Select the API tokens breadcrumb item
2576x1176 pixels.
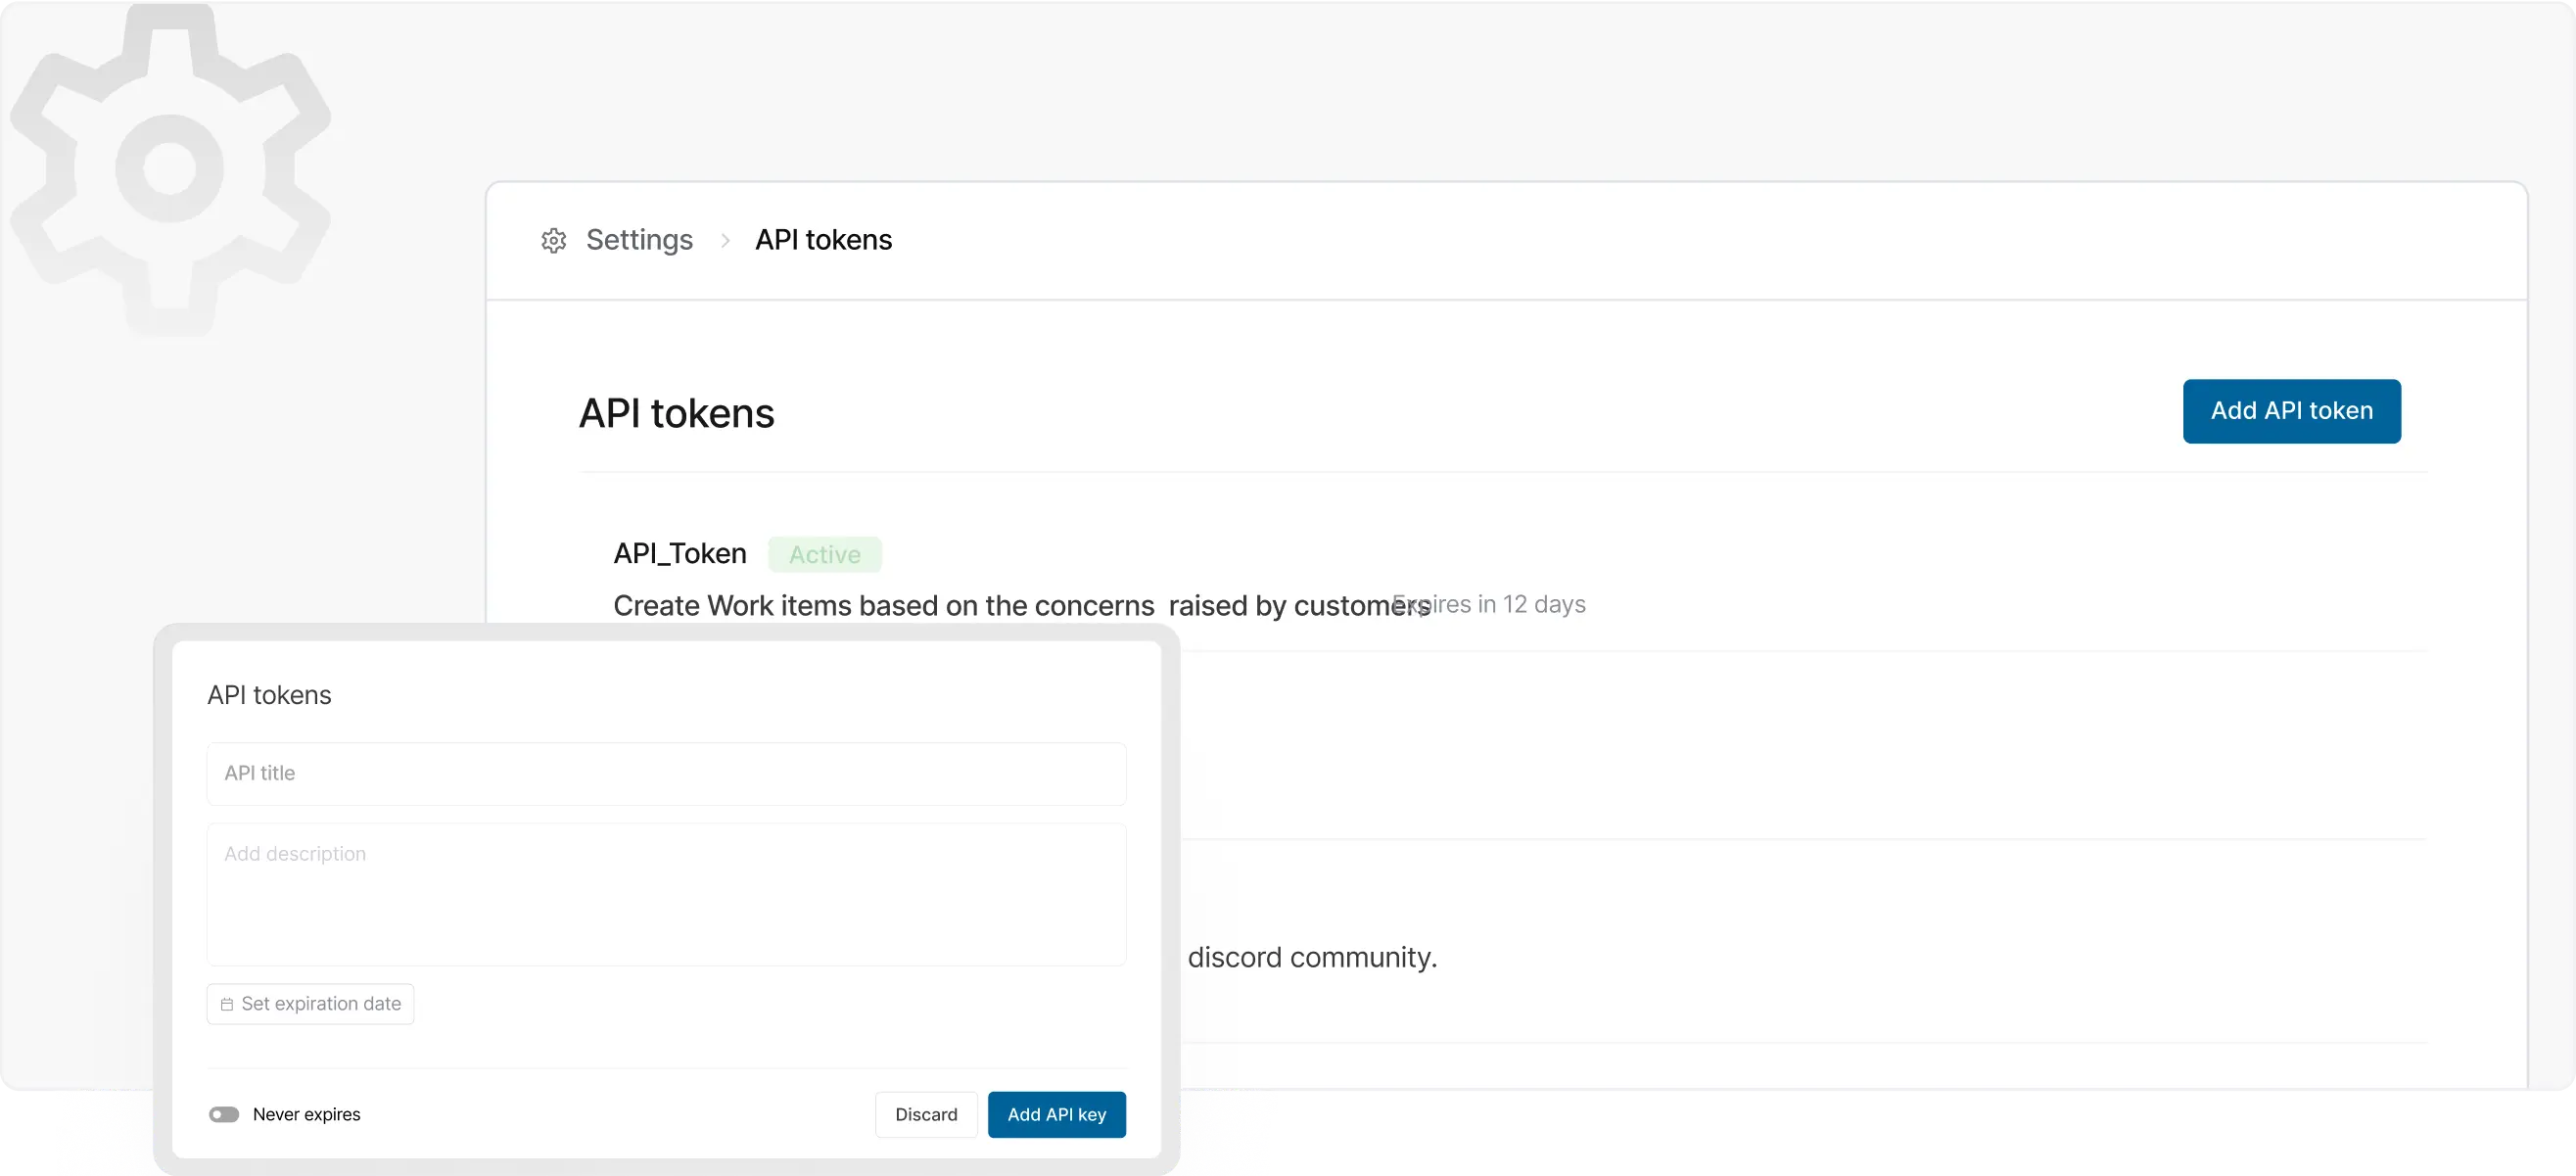[823, 240]
